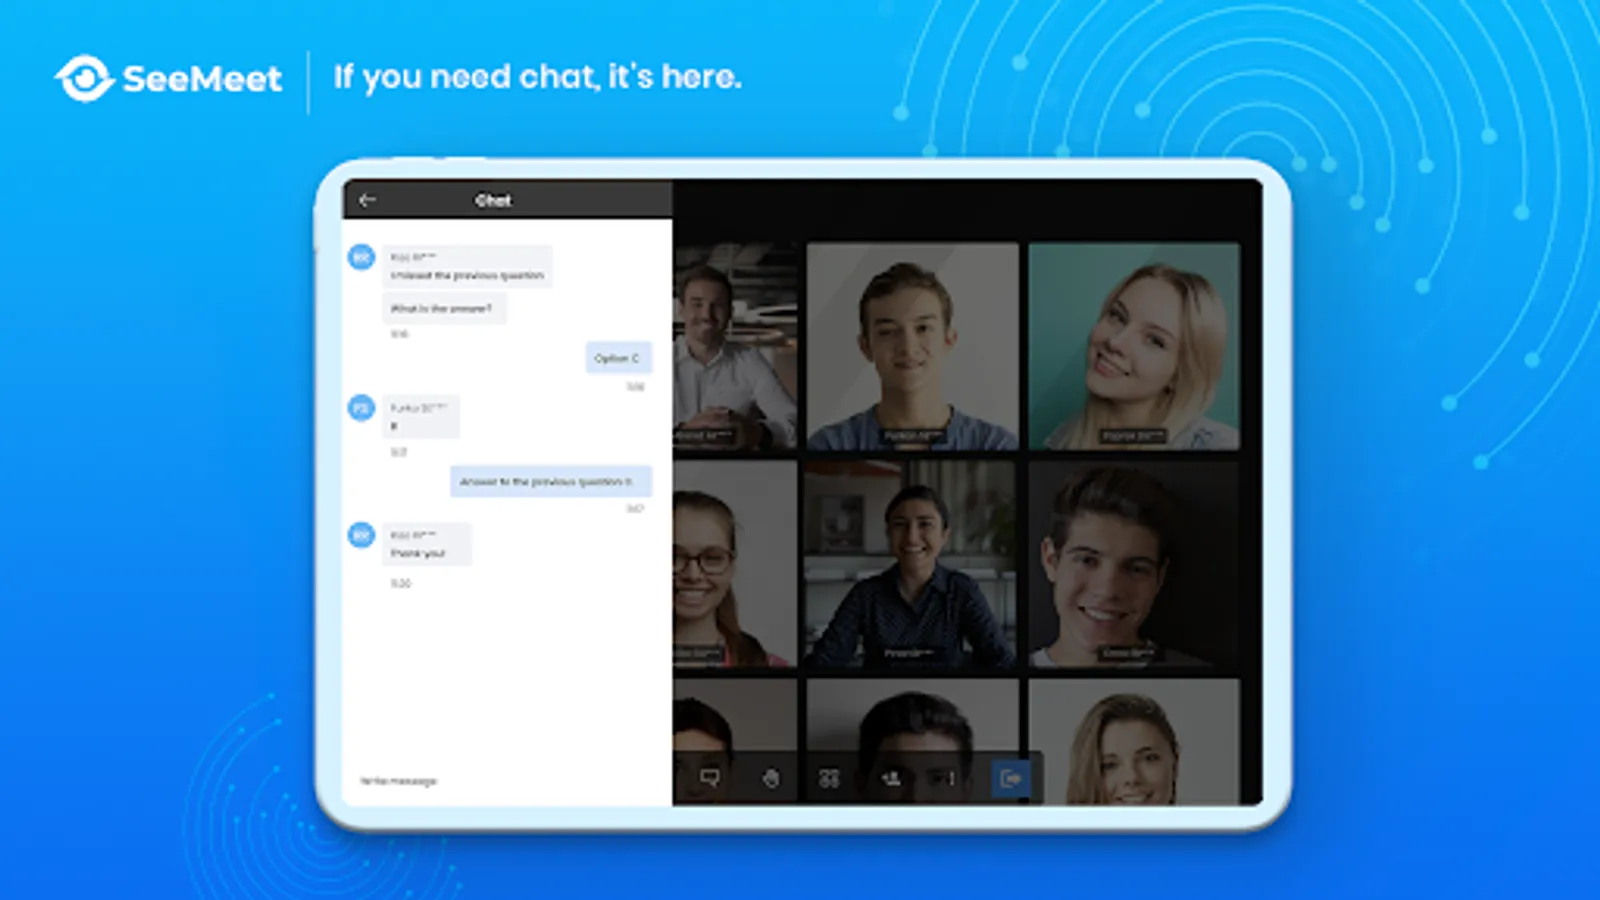Select the 'Chat' panel title
This screenshot has width=1600, height=900.
click(493, 200)
